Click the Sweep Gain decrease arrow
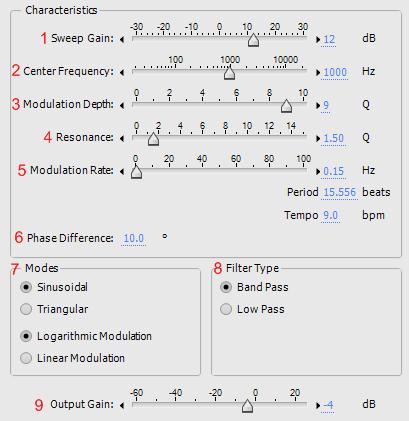The image size is (409, 421). [x=122, y=39]
